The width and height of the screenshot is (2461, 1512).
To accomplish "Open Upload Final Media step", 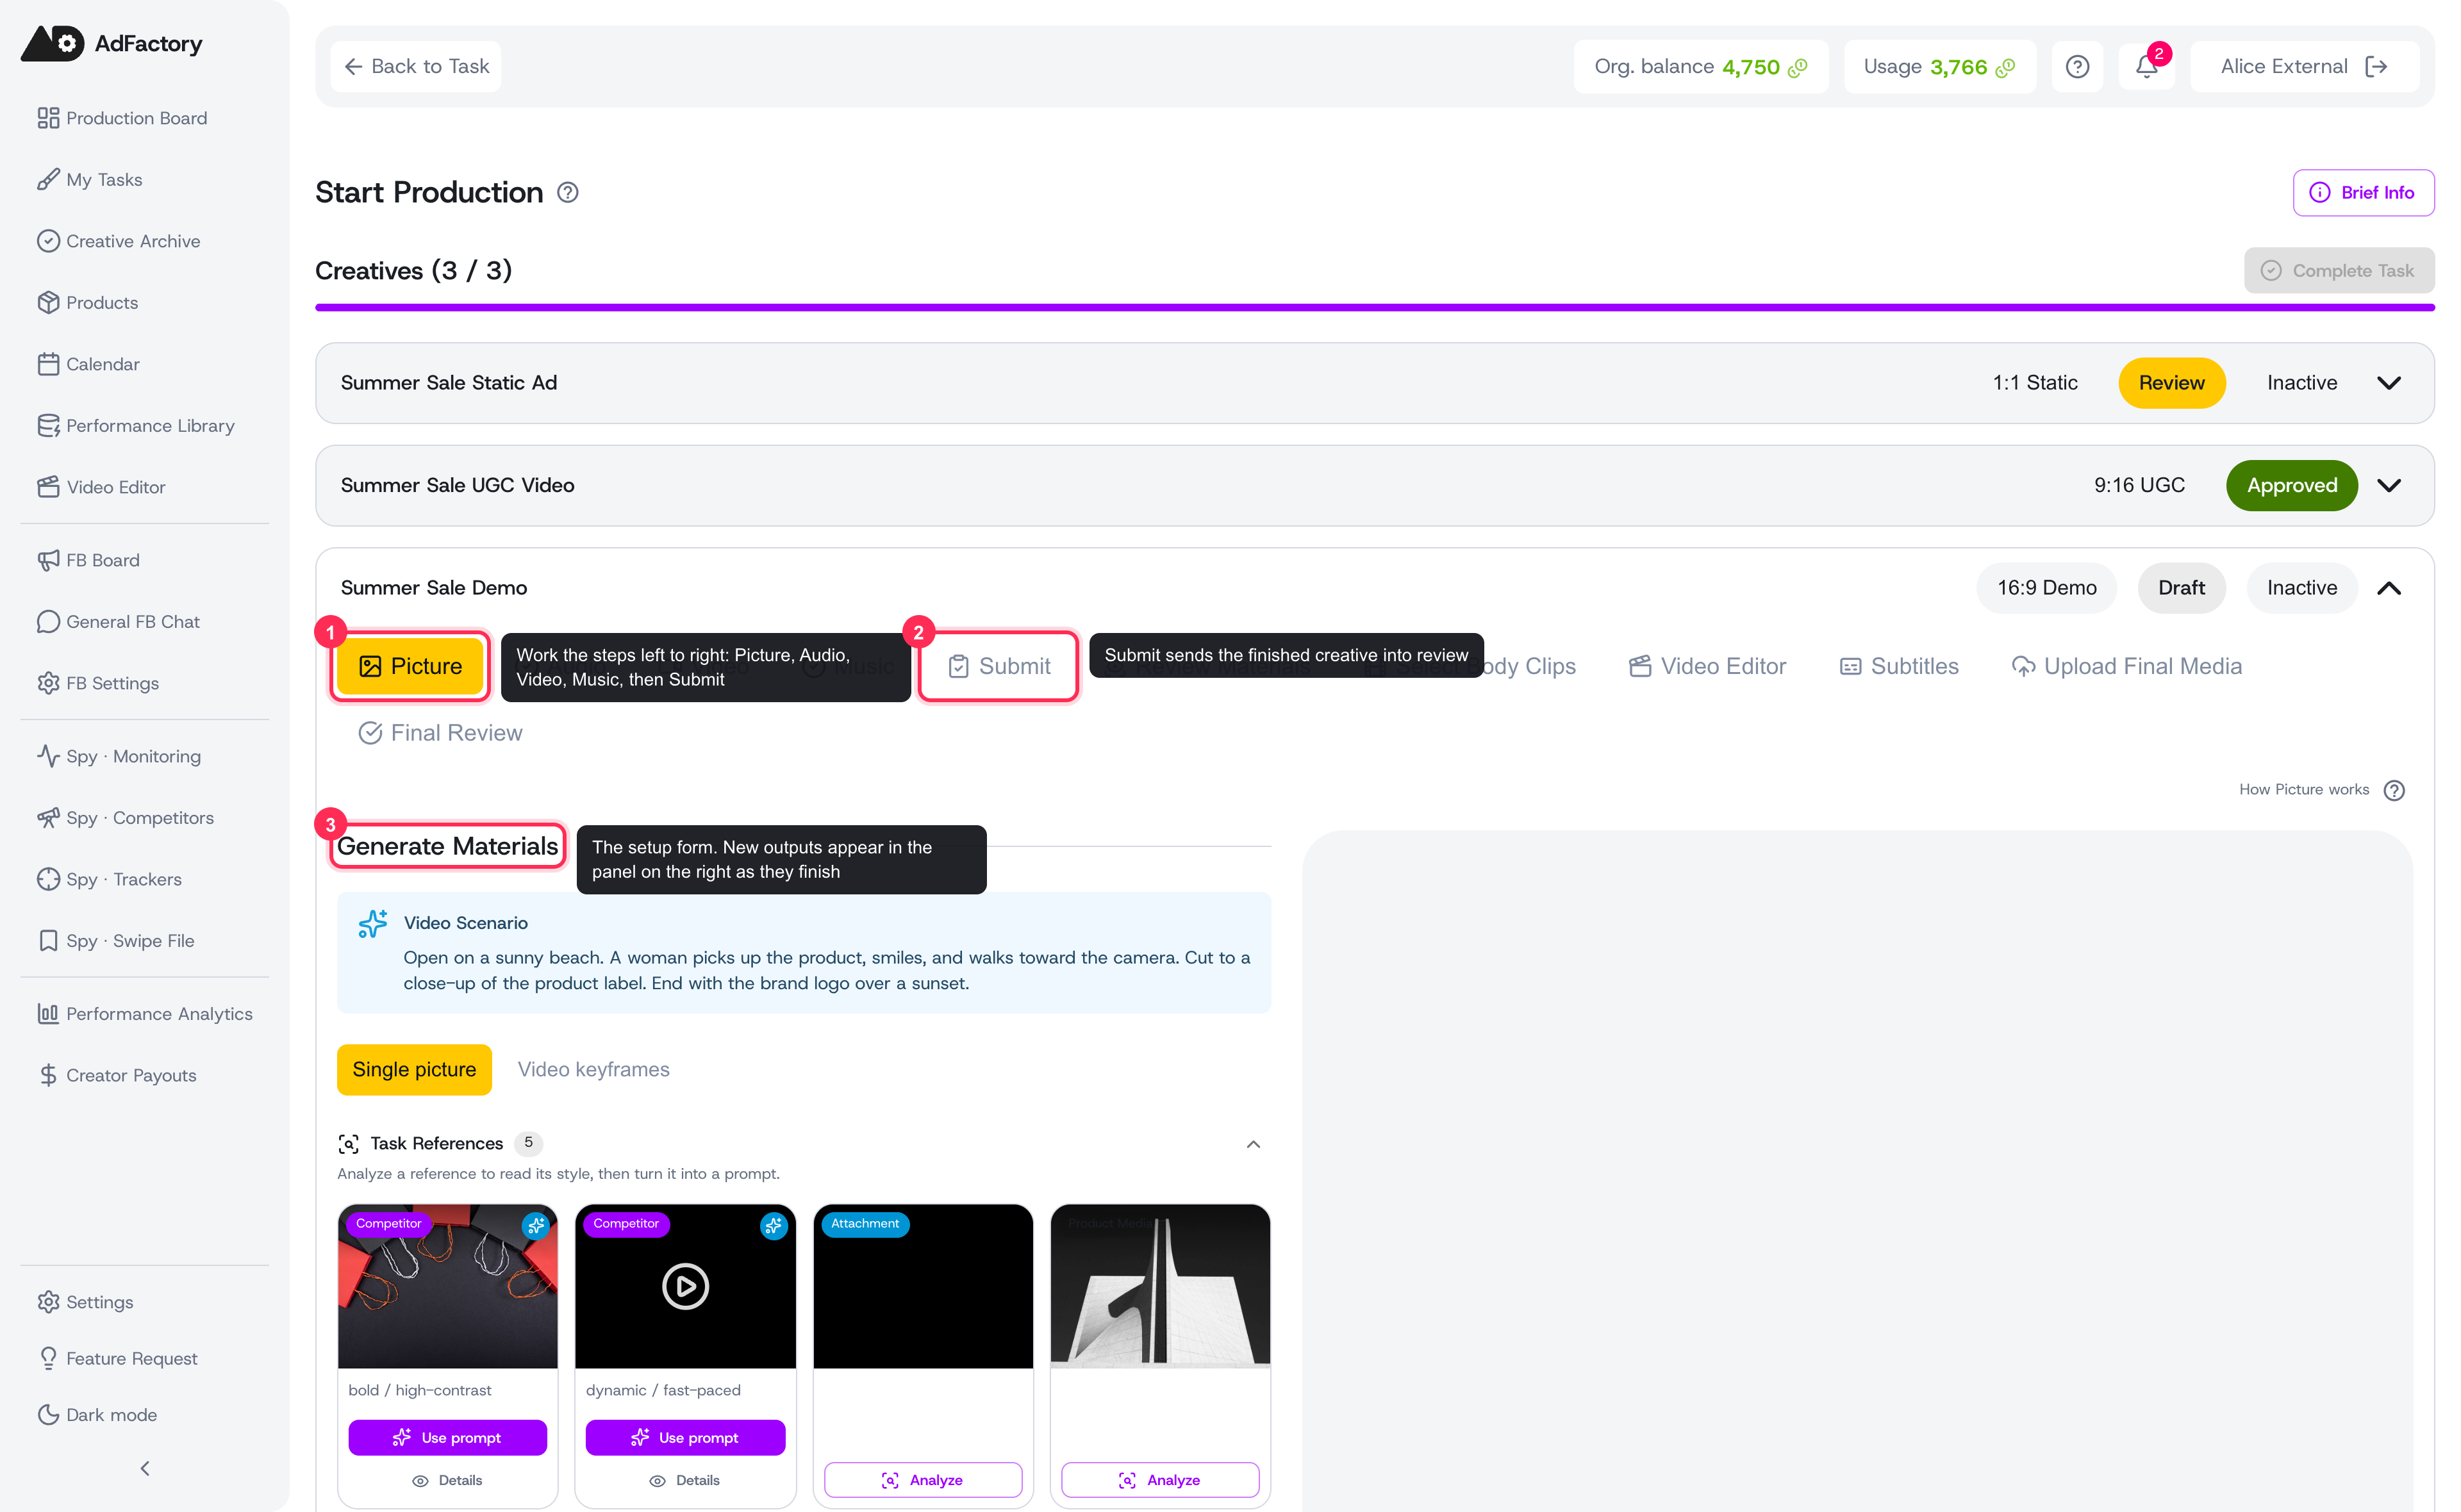I will [2127, 666].
